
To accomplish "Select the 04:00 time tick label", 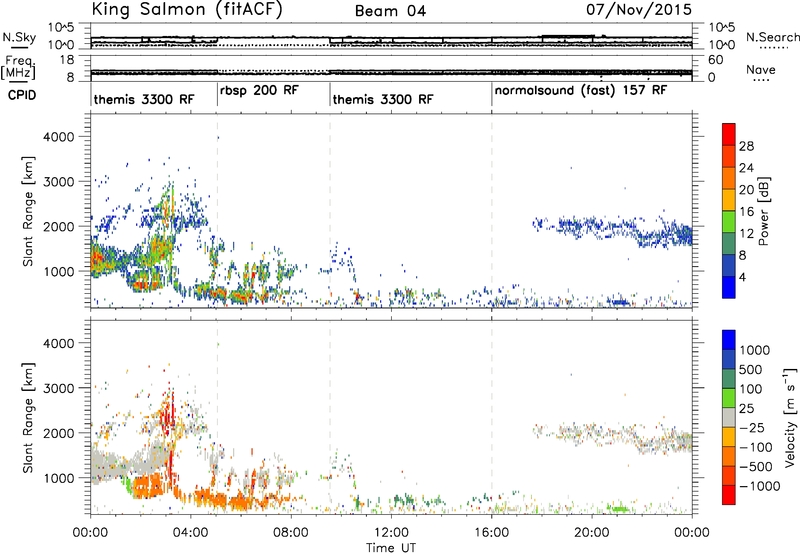I will tap(191, 533).
